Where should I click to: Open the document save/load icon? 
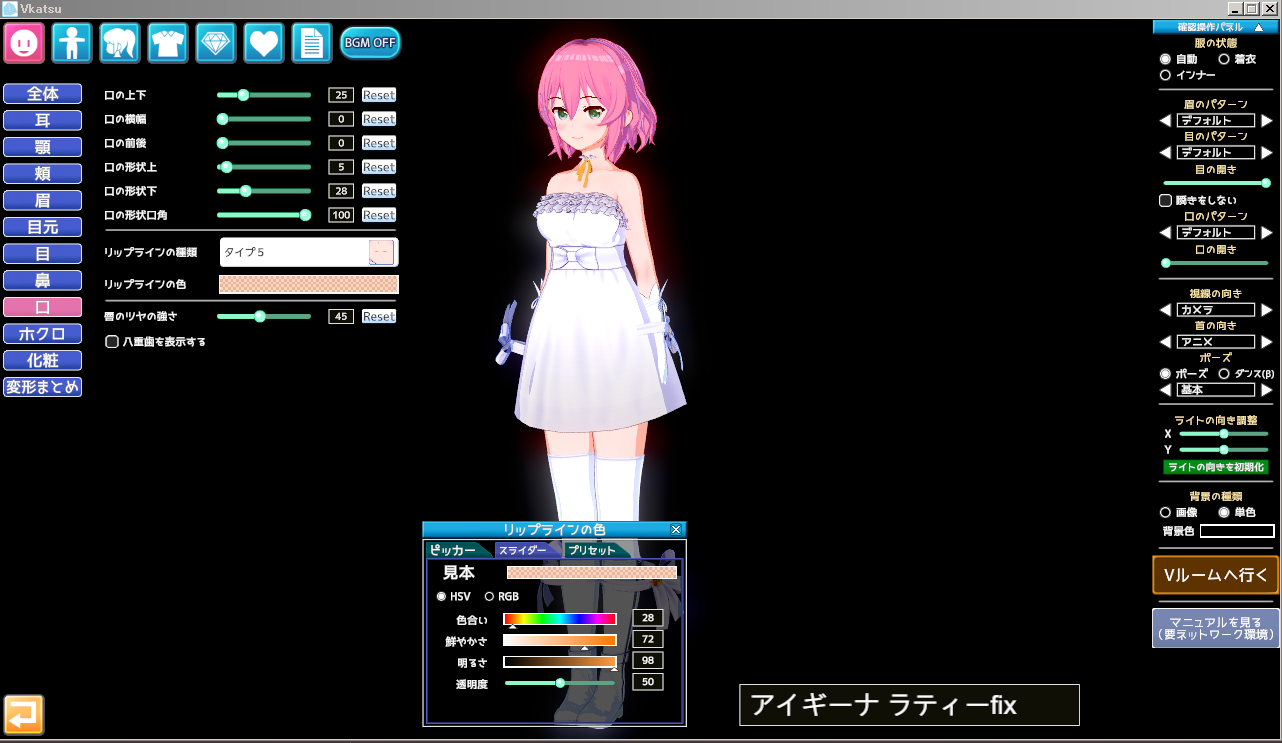[x=312, y=43]
